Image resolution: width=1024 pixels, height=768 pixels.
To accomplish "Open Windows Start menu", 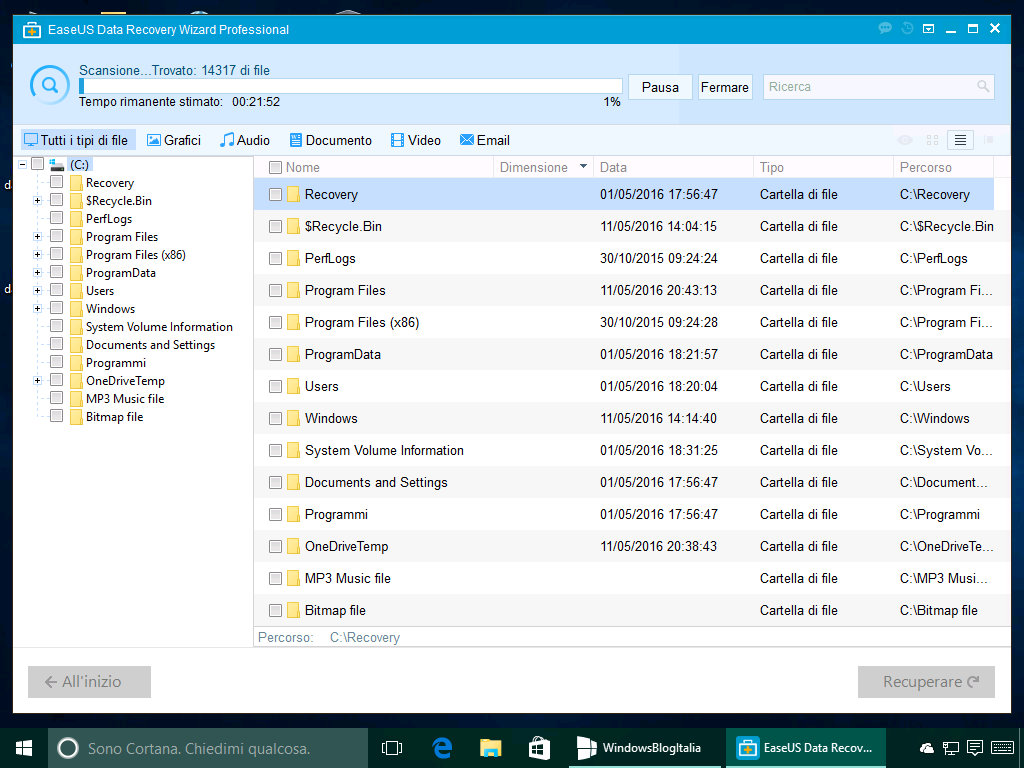I will click(24, 748).
